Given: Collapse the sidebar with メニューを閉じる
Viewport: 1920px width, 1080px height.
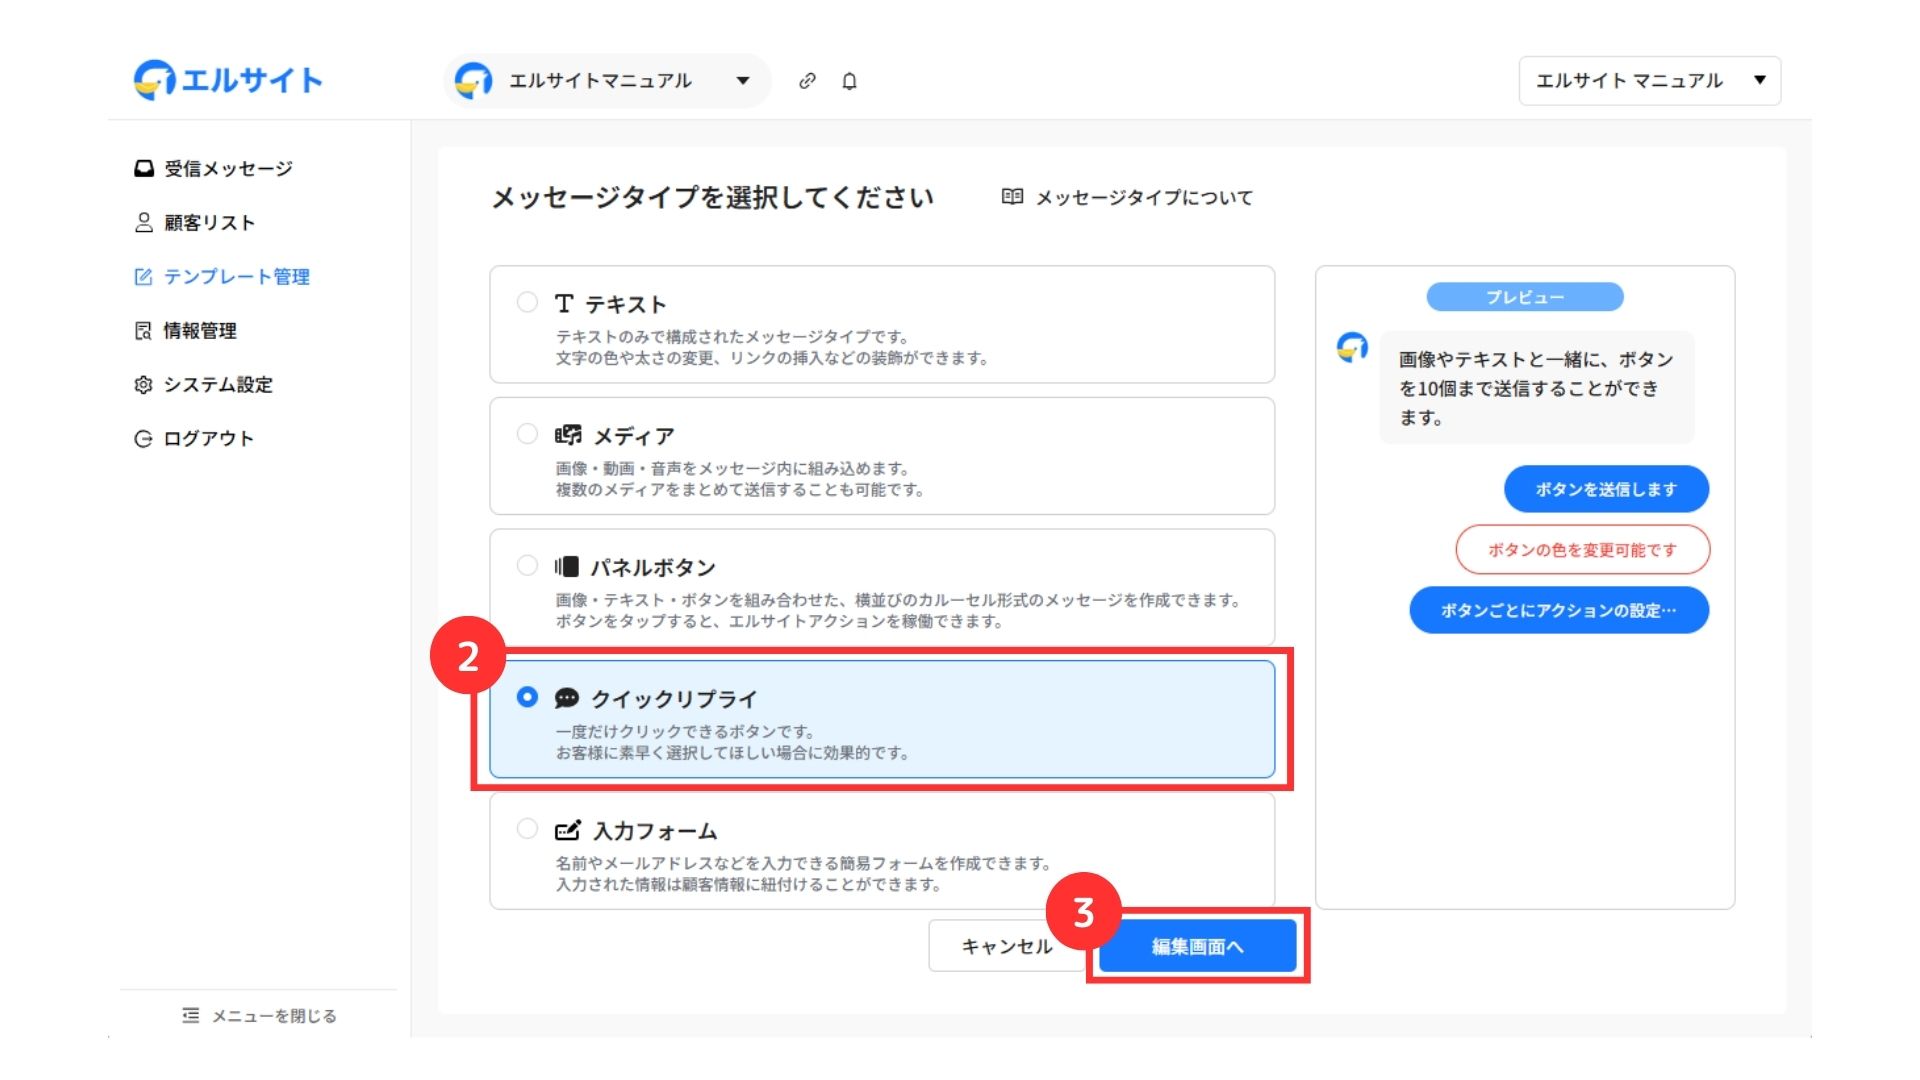Looking at the screenshot, I should (259, 1016).
